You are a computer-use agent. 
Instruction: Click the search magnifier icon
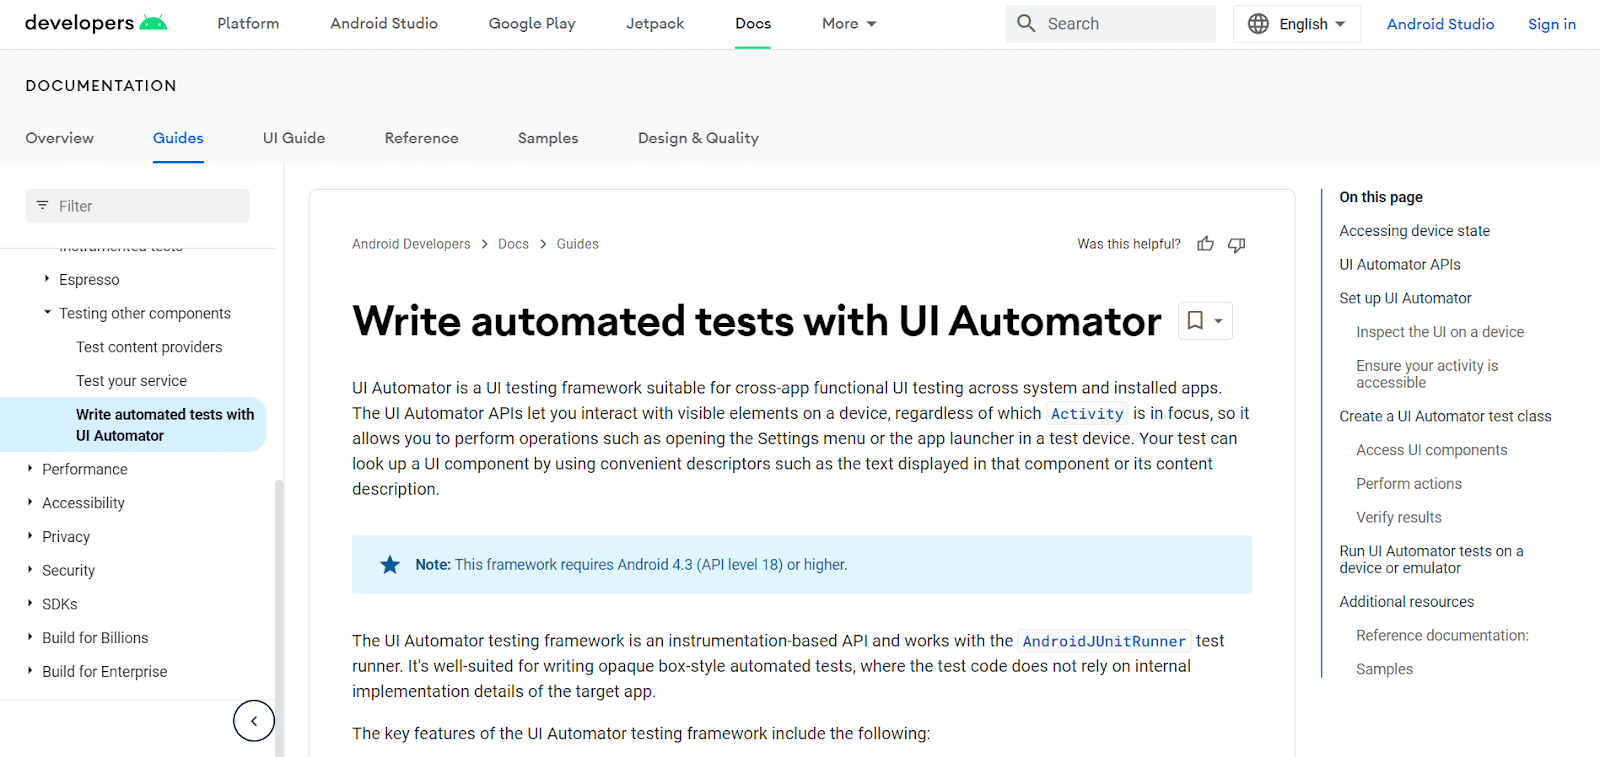1026,23
